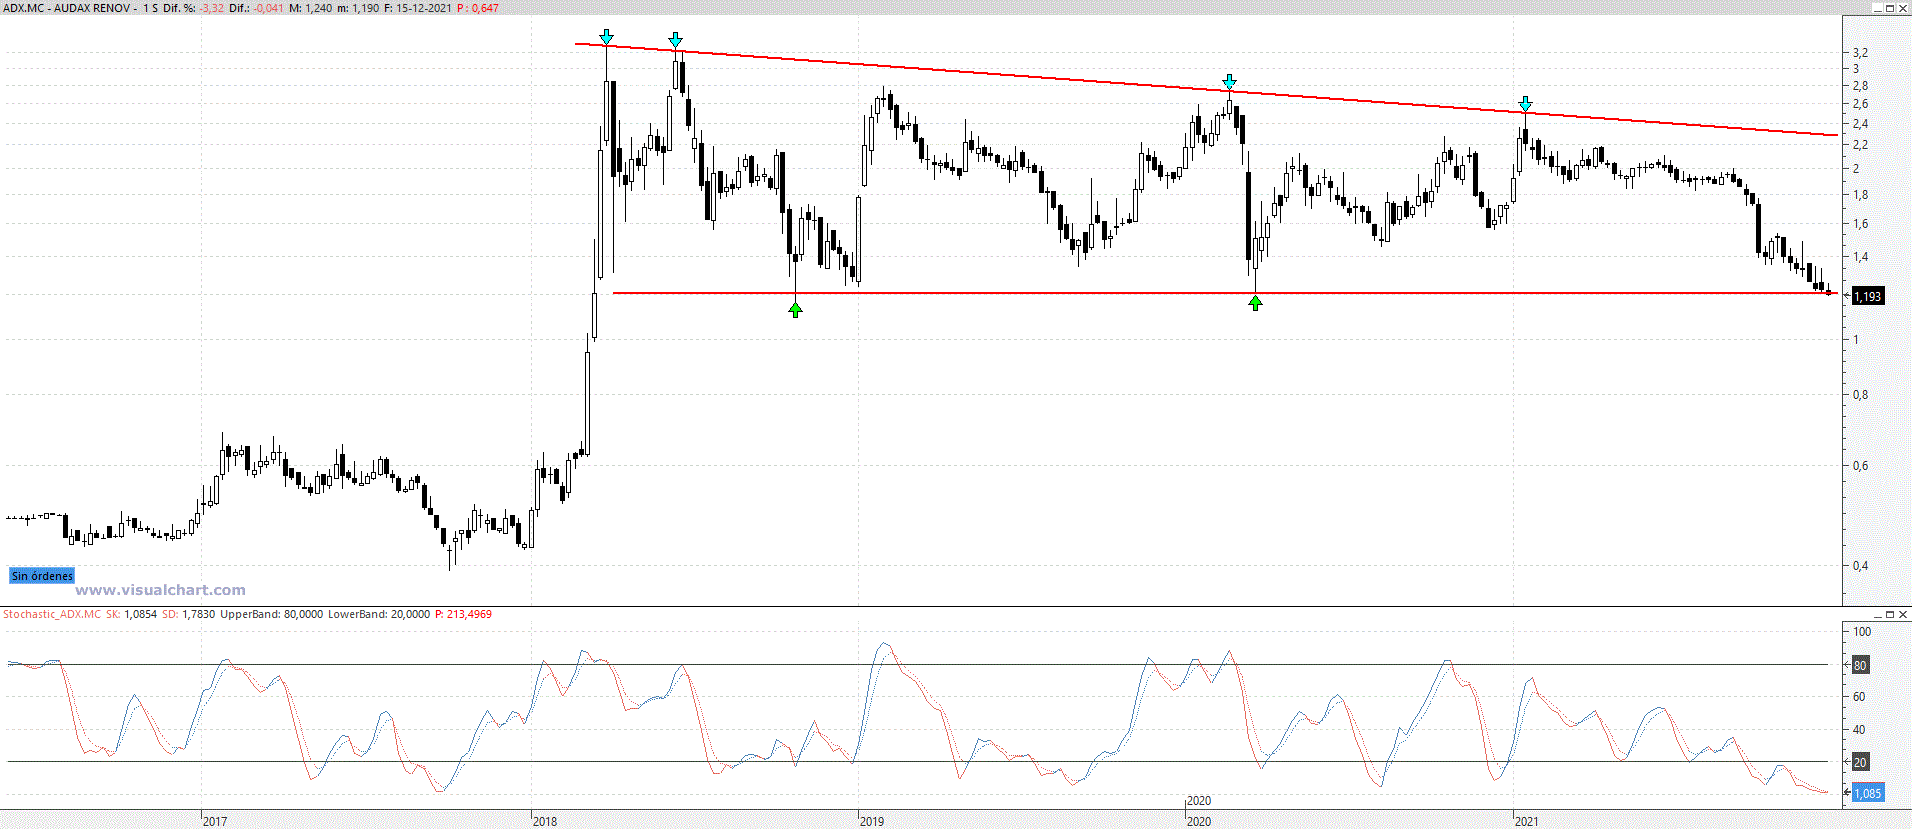Select the leftmost cyan down arrow marker
Image resolution: width=1912 pixels, height=829 pixels.
tap(606, 37)
